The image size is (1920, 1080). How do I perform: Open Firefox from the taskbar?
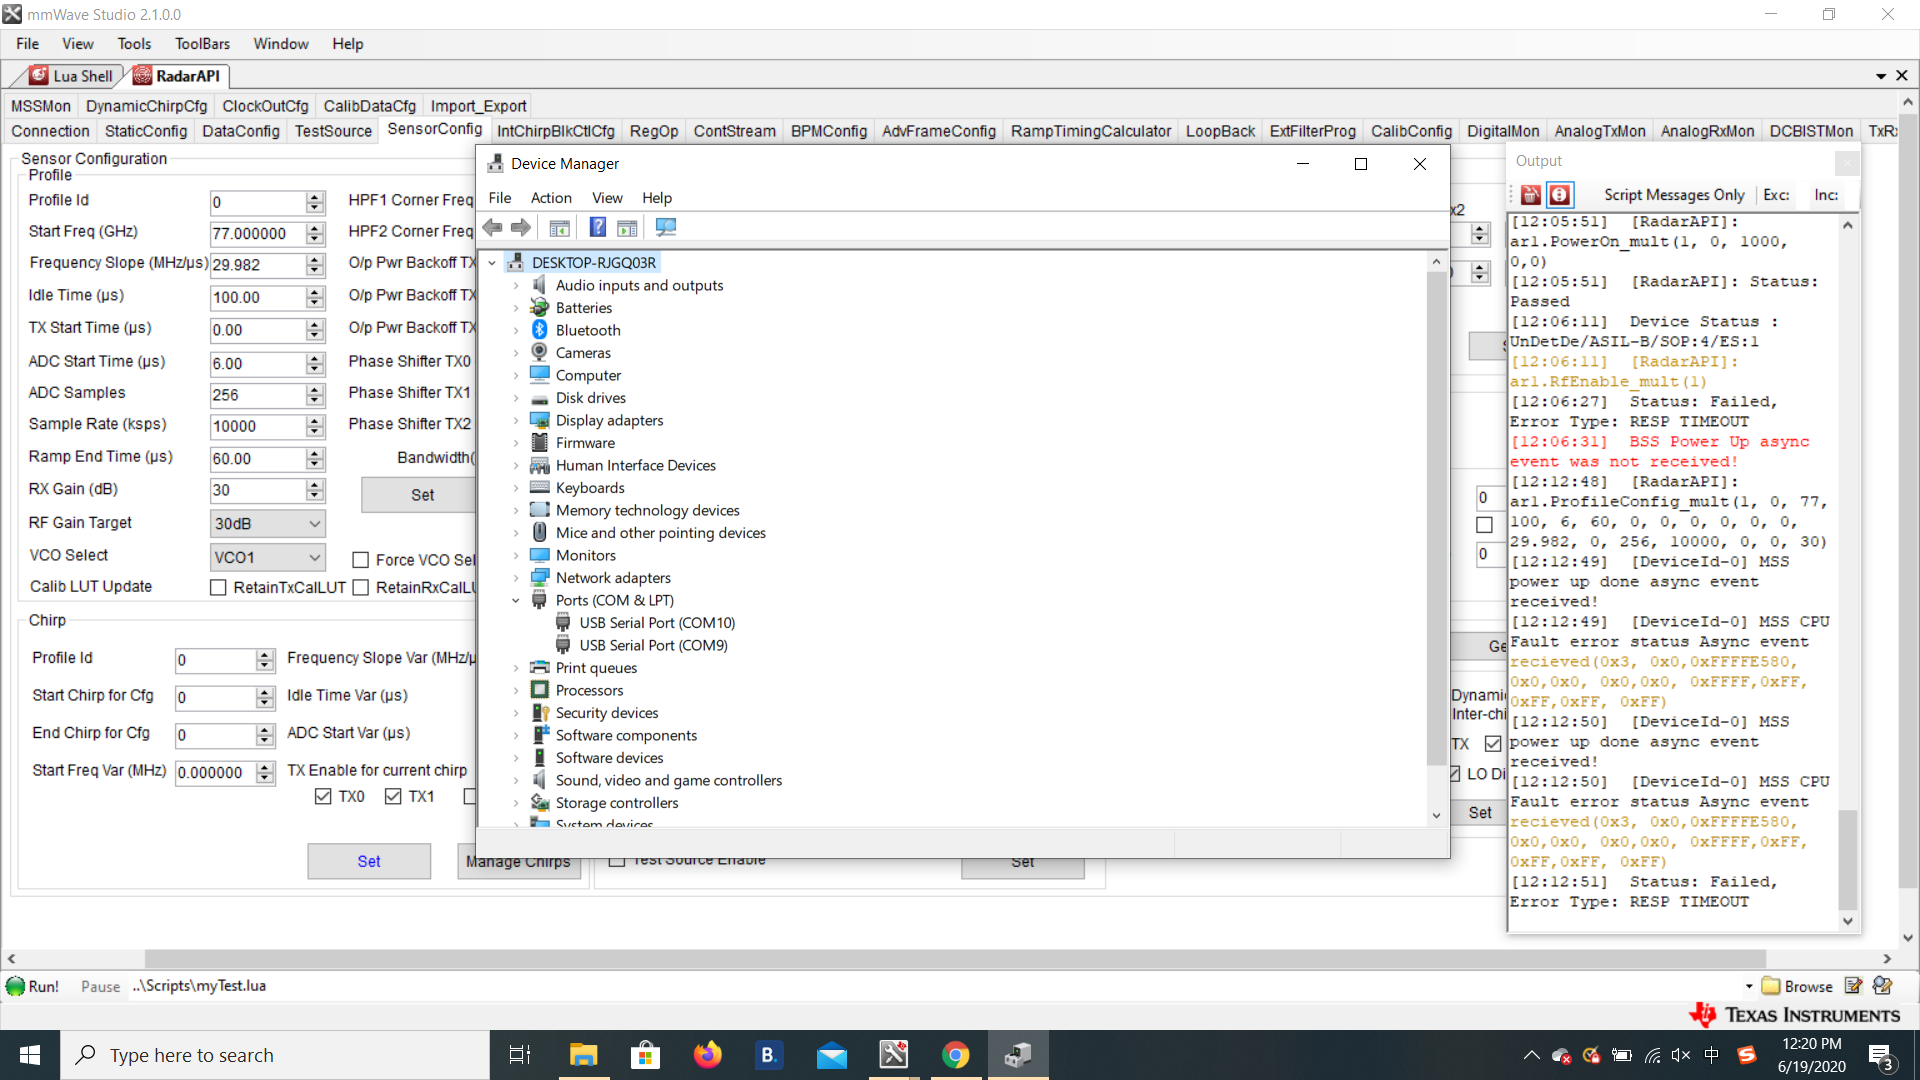pos(708,1055)
